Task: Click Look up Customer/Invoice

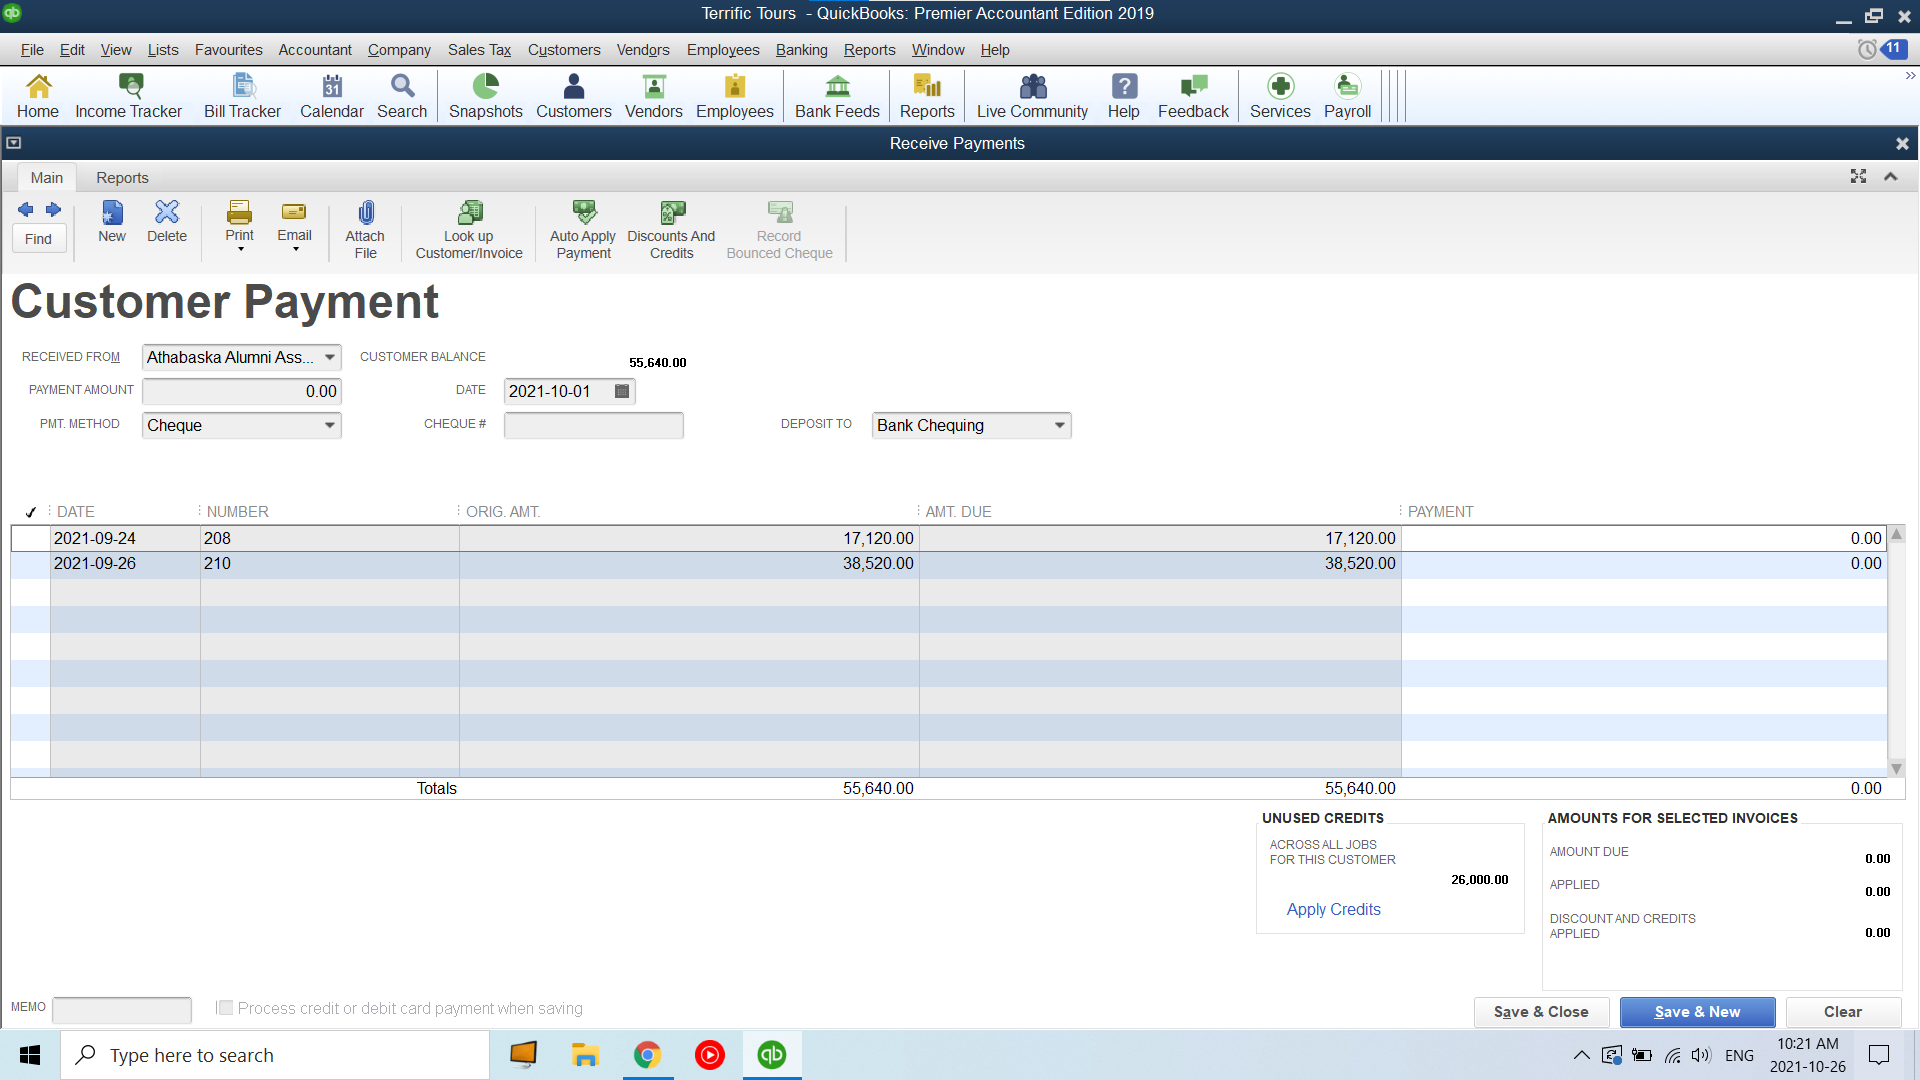Action: click(x=468, y=228)
